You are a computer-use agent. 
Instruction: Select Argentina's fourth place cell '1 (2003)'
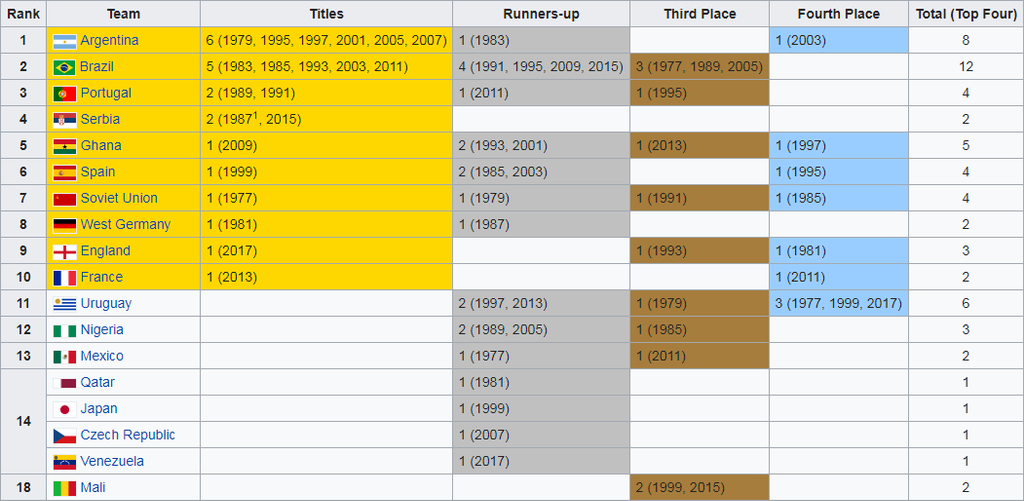839,40
